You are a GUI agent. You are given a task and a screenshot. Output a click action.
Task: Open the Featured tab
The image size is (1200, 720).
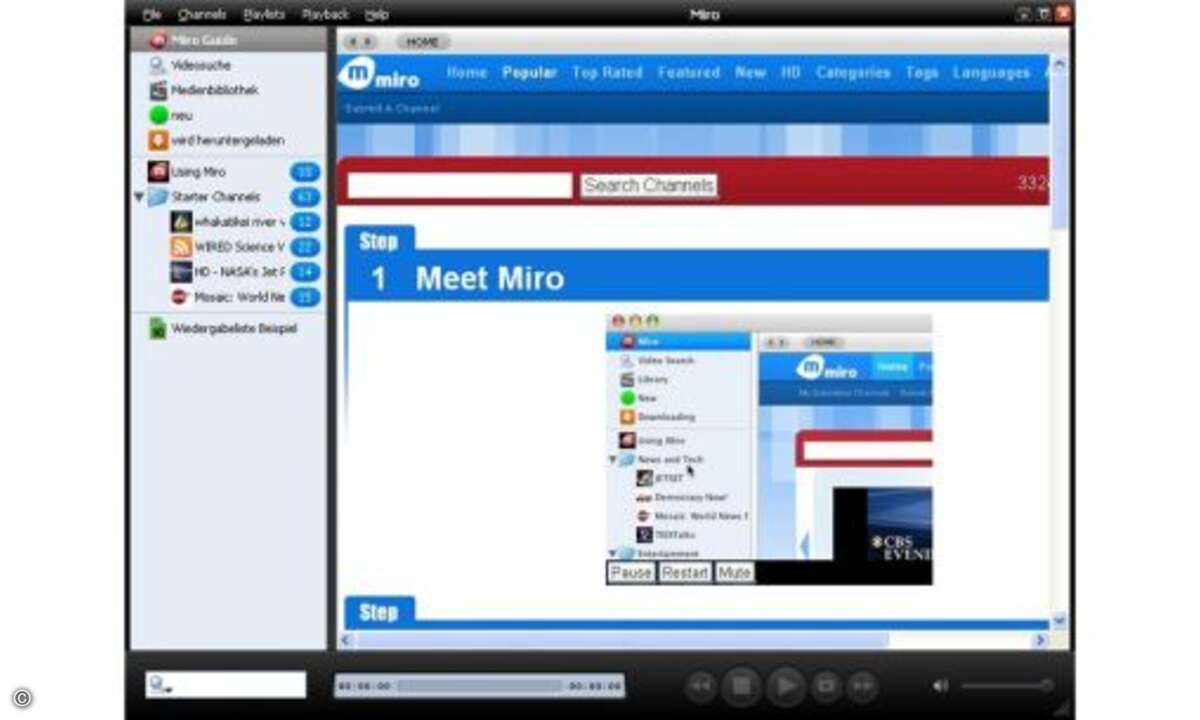pyautogui.click(x=689, y=73)
